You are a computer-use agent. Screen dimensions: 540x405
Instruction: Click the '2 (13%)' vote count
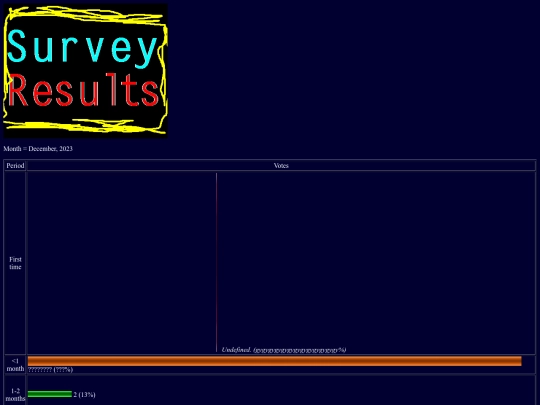pos(84,395)
